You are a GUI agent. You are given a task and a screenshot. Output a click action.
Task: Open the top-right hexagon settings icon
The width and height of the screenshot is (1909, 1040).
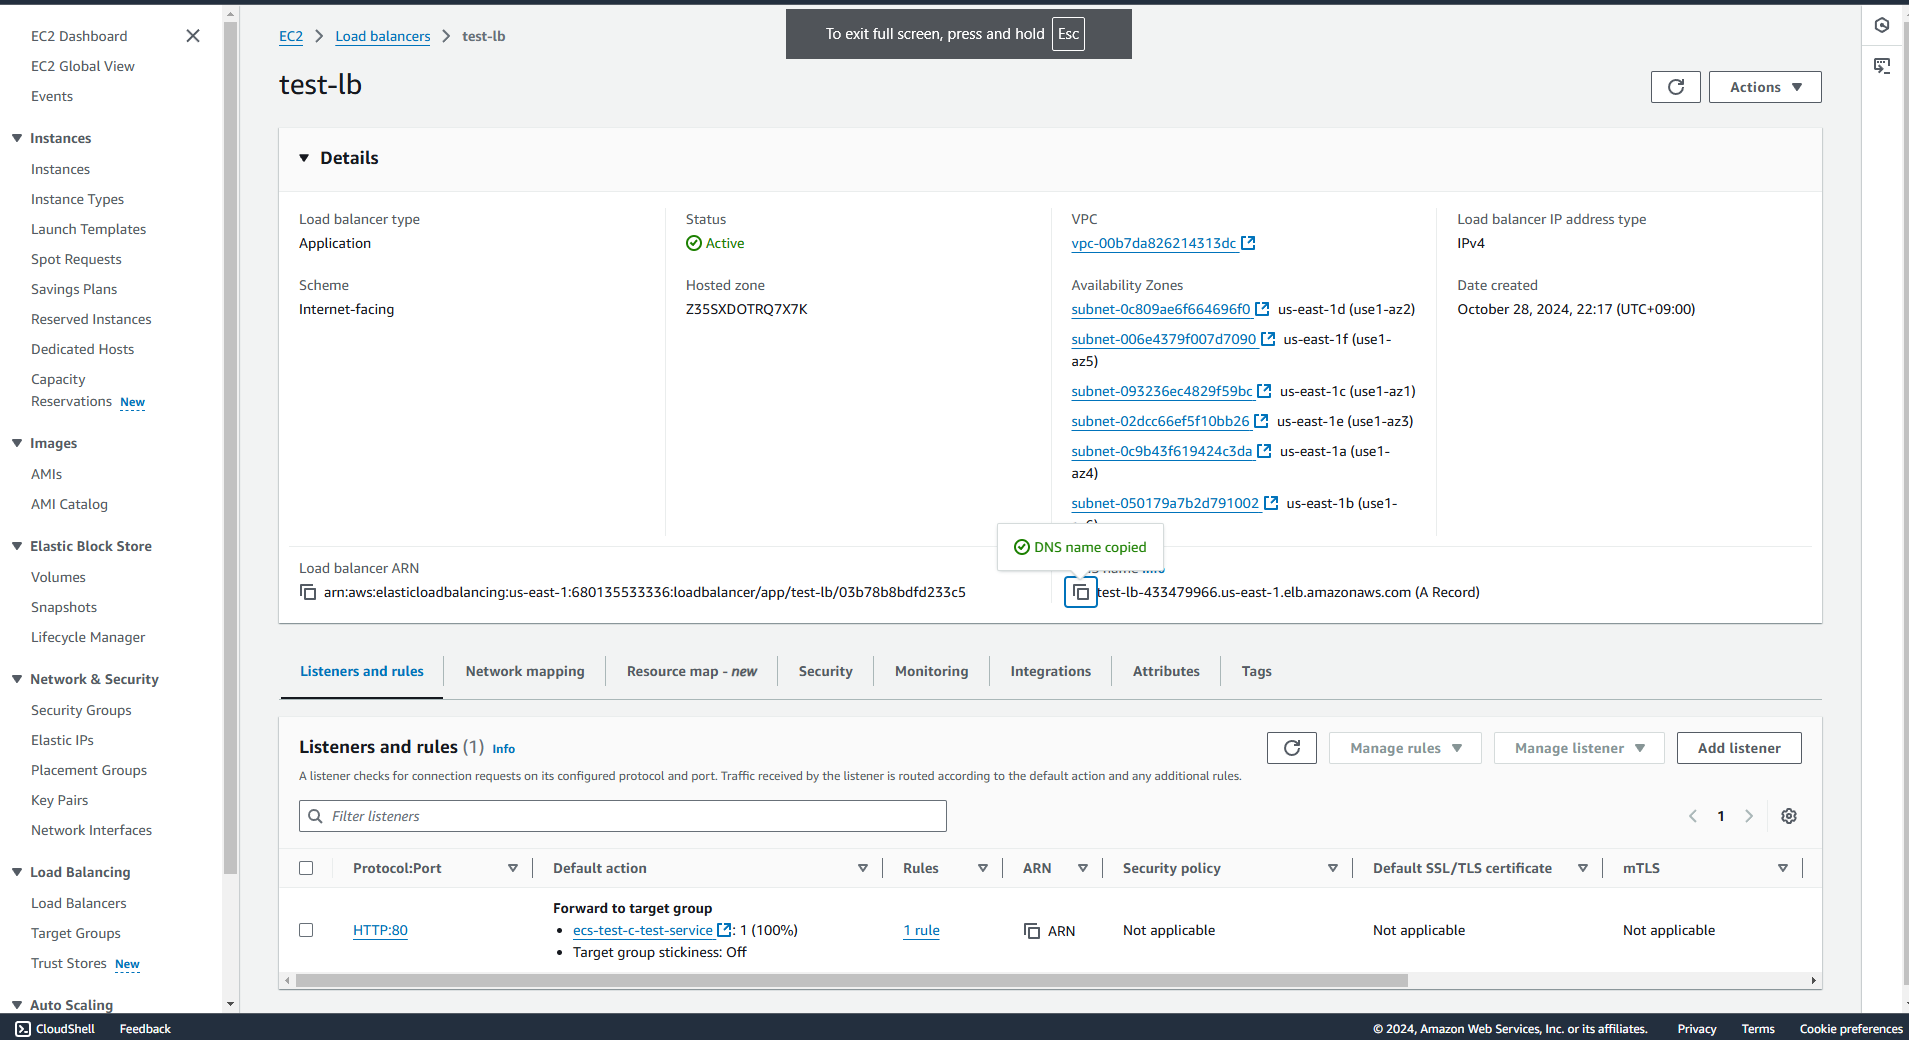tap(1882, 25)
